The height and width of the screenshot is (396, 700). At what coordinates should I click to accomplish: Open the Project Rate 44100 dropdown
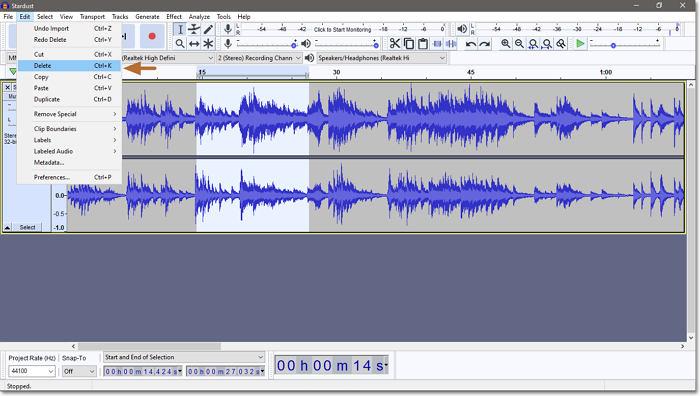click(32, 371)
